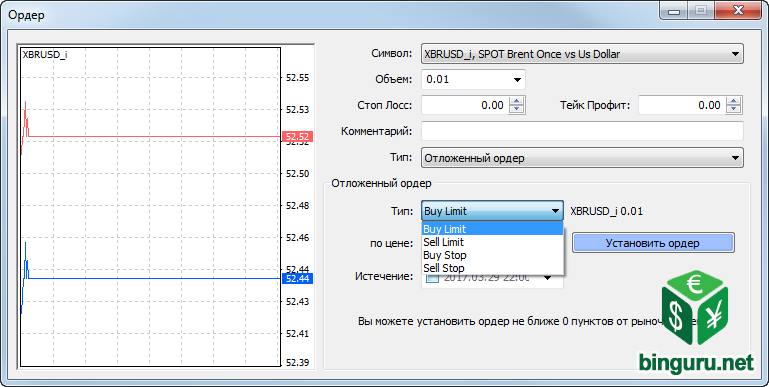Focus the Стоп Лосс value field

pos(465,105)
